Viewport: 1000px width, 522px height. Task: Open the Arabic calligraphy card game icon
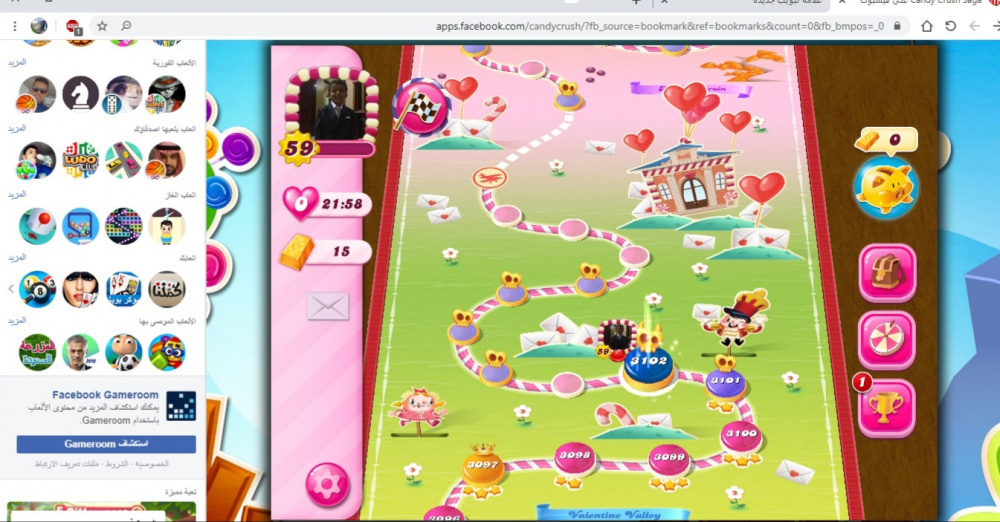pos(166,289)
